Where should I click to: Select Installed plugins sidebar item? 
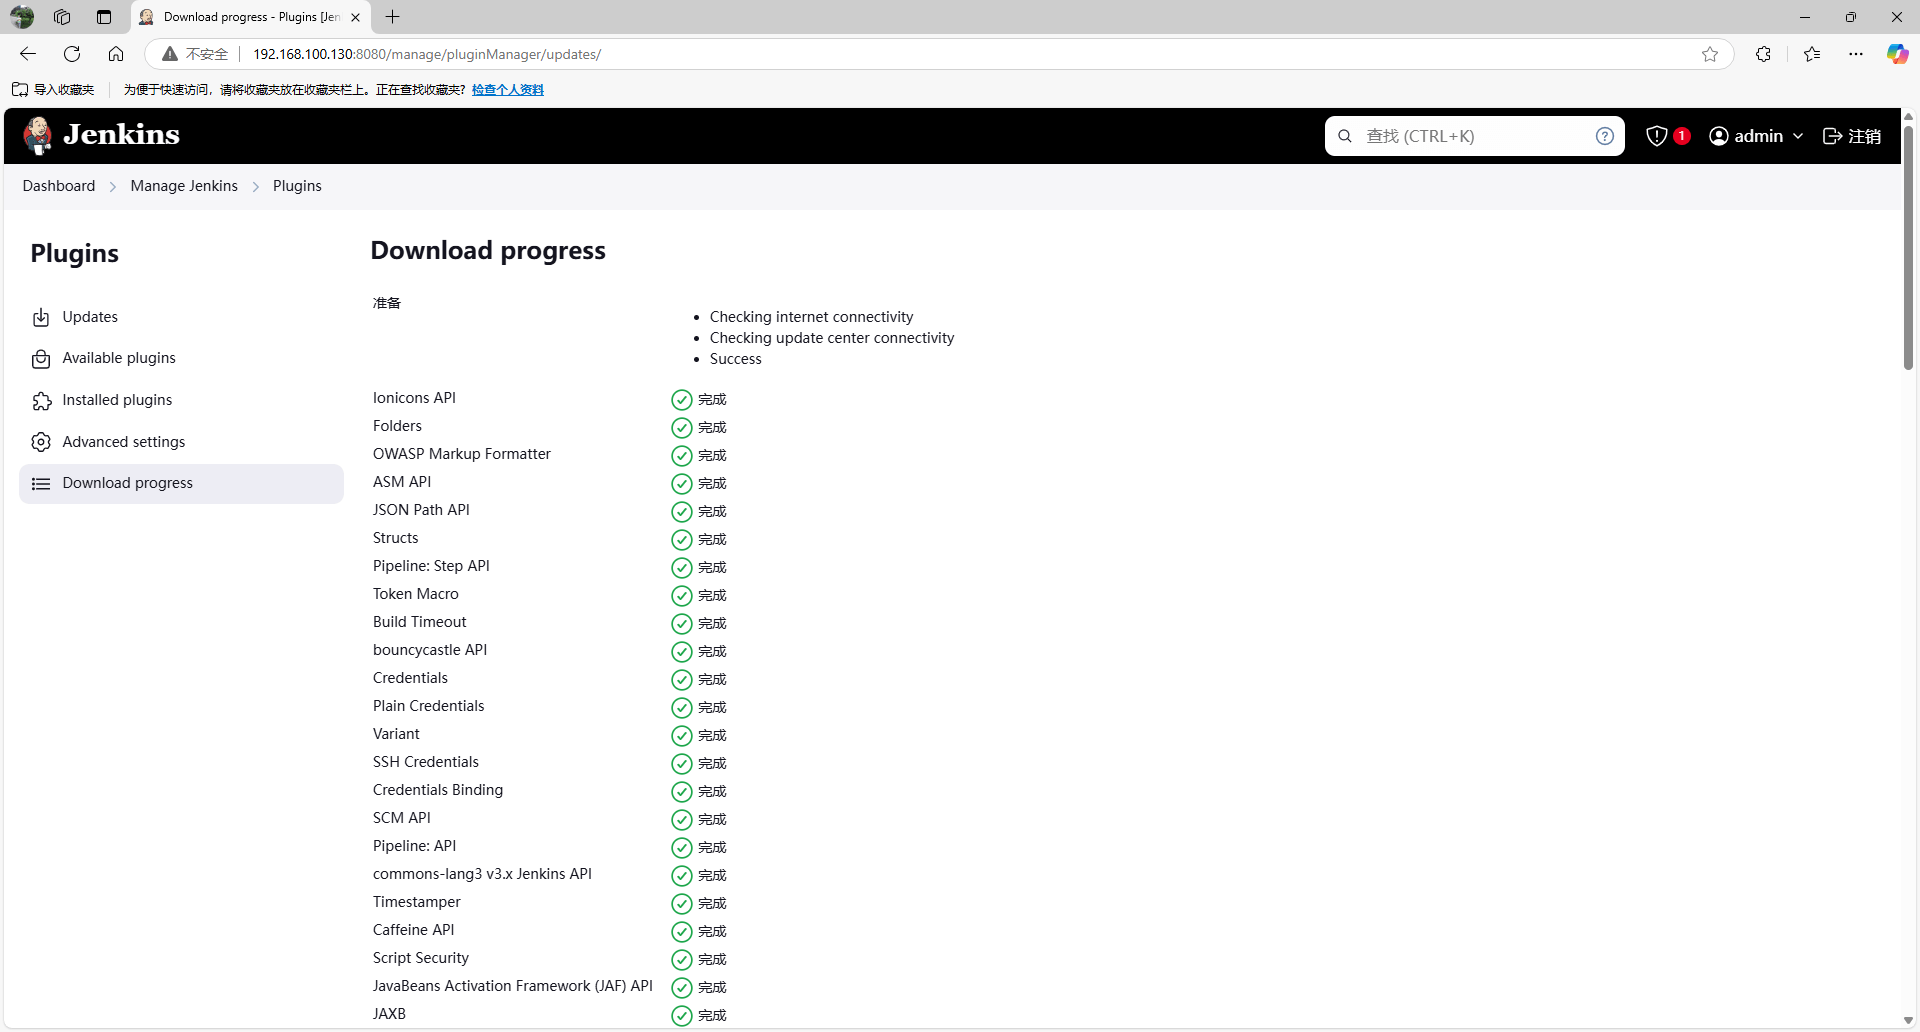(117, 400)
